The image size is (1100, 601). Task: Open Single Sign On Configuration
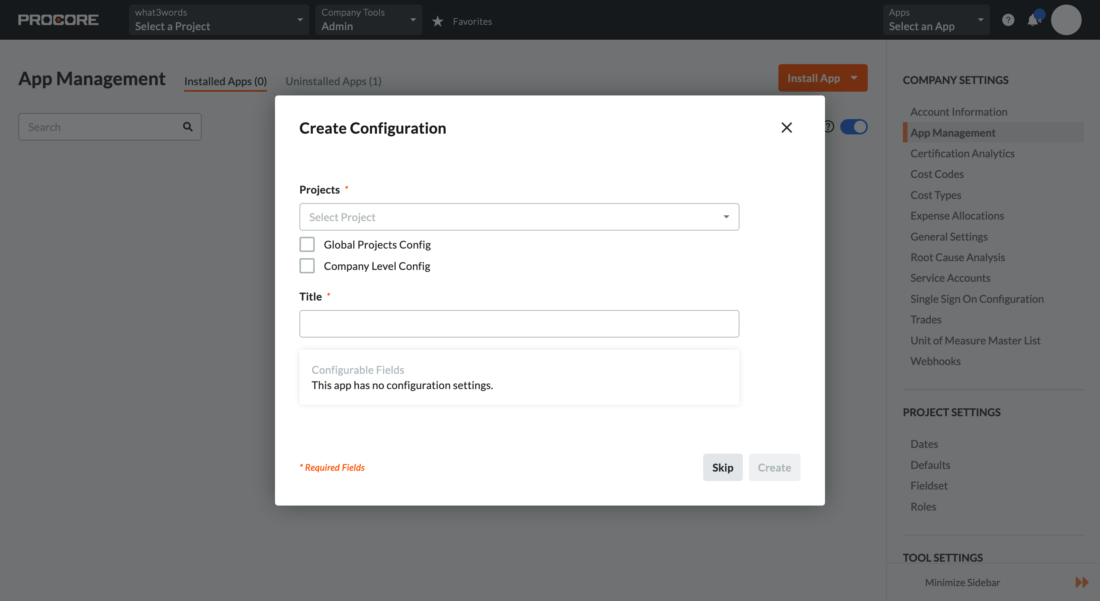pyautogui.click(x=977, y=299)
